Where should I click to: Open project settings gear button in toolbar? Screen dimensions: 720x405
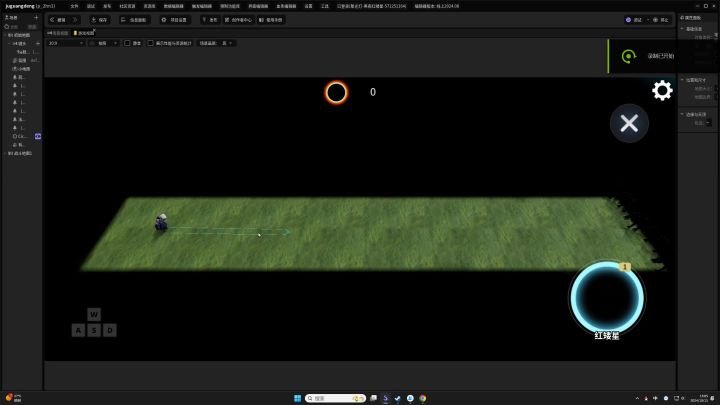coord(174,20)
